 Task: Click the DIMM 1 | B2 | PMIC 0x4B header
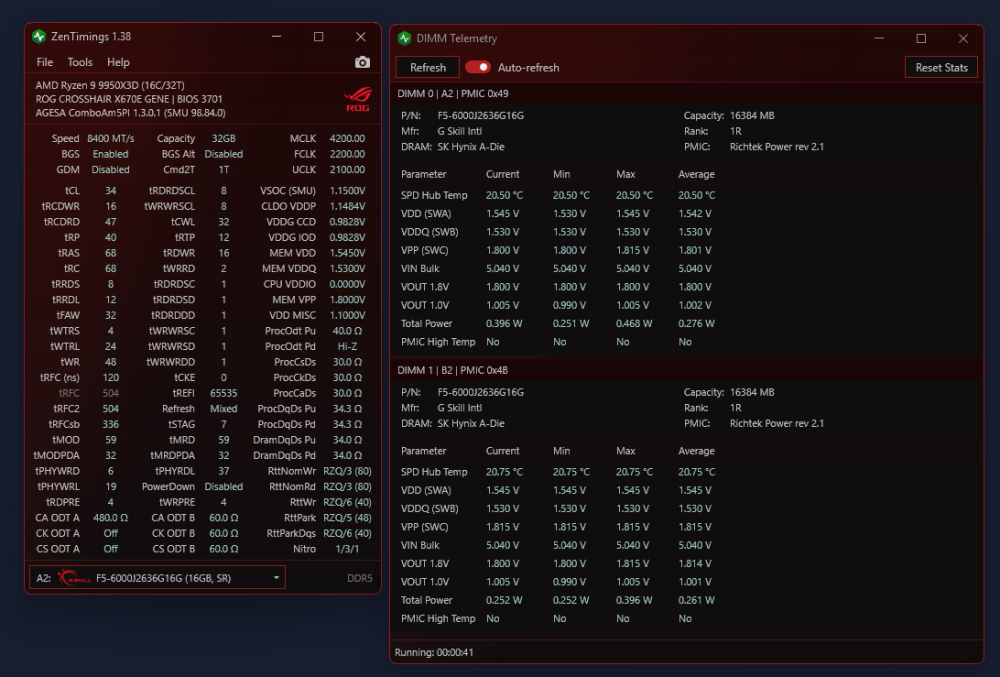(453, 370)
